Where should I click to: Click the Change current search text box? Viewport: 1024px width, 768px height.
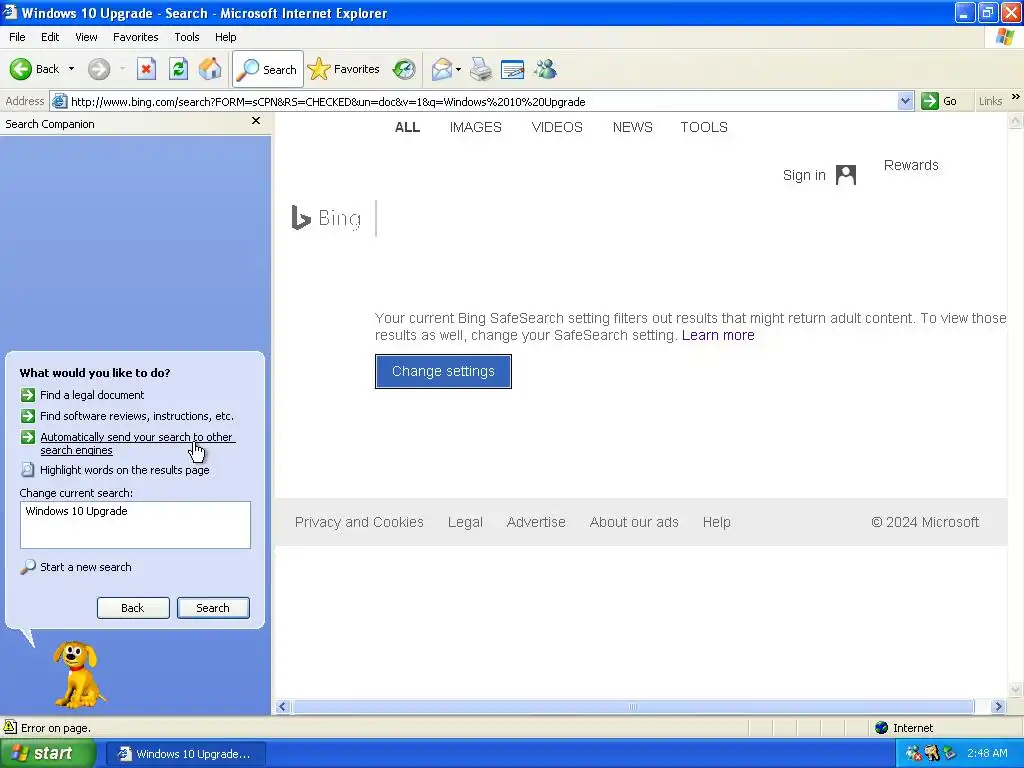coord(135,525)
